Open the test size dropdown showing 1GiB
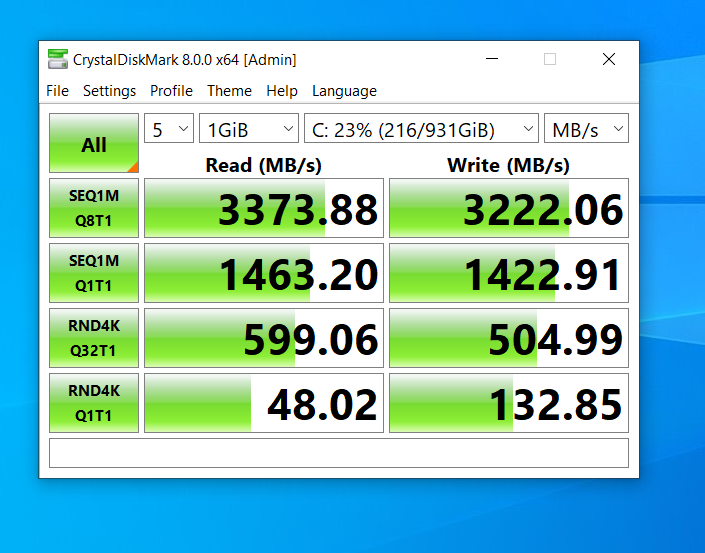This screenshot has height=553, width=705. point(249,129)
